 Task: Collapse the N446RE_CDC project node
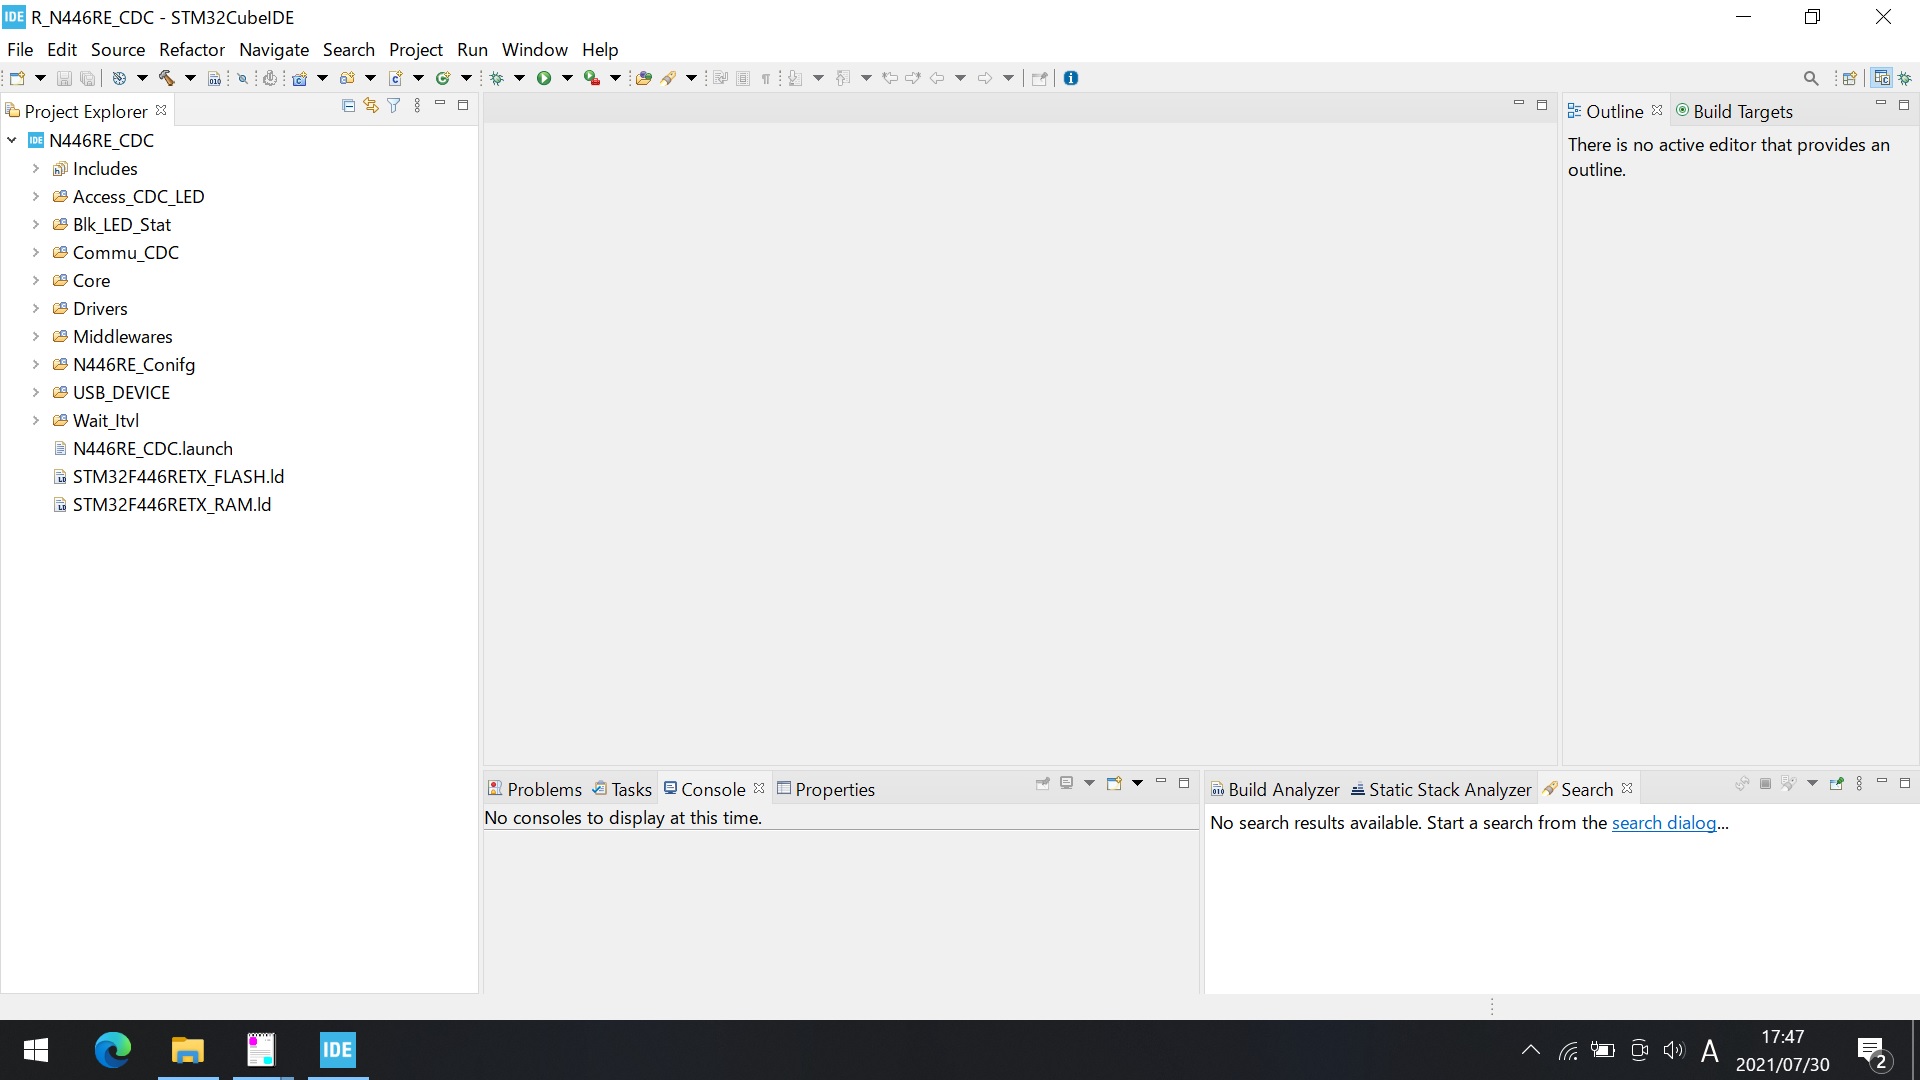(x=12, y=140)
